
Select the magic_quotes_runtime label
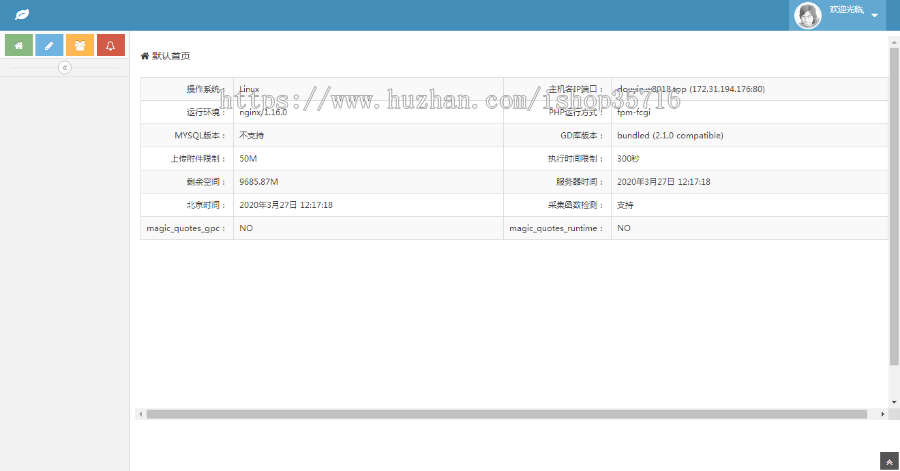[556, 228]
